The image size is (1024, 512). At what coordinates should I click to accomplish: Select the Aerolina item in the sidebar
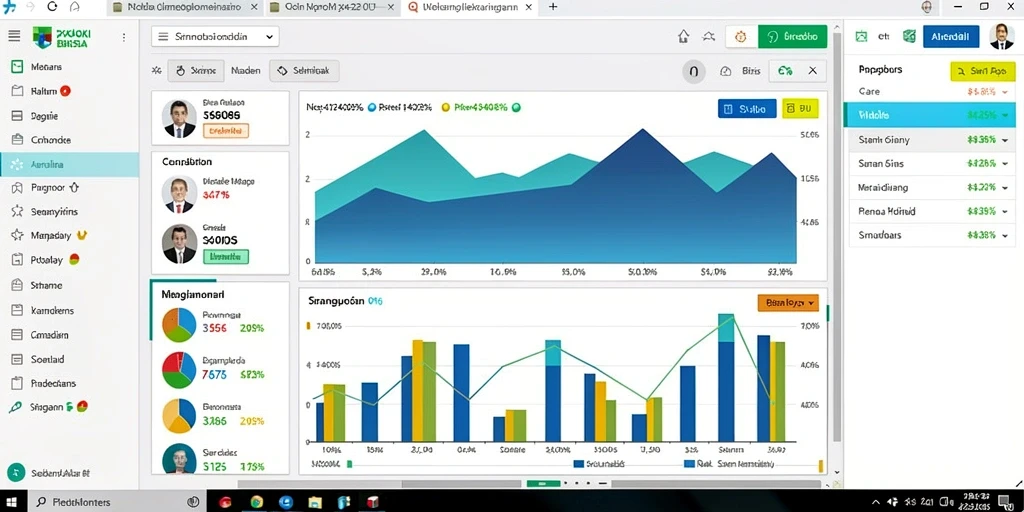(x=69, y=165)
